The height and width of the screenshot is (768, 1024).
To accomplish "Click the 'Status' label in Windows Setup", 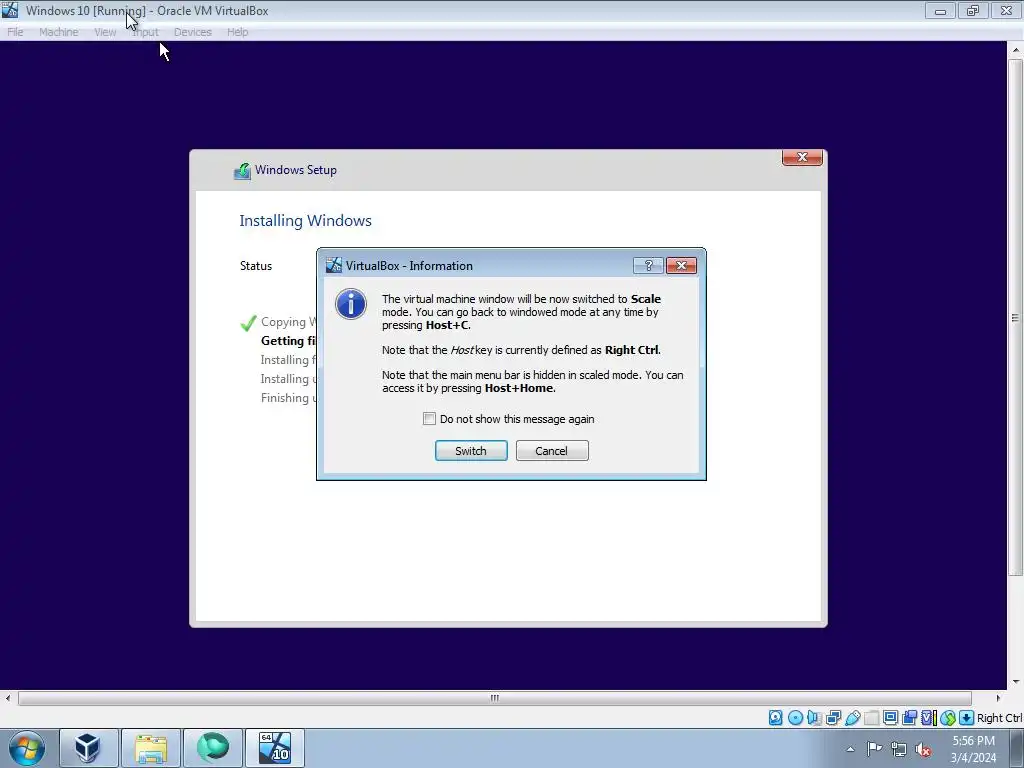I will 256,266.
